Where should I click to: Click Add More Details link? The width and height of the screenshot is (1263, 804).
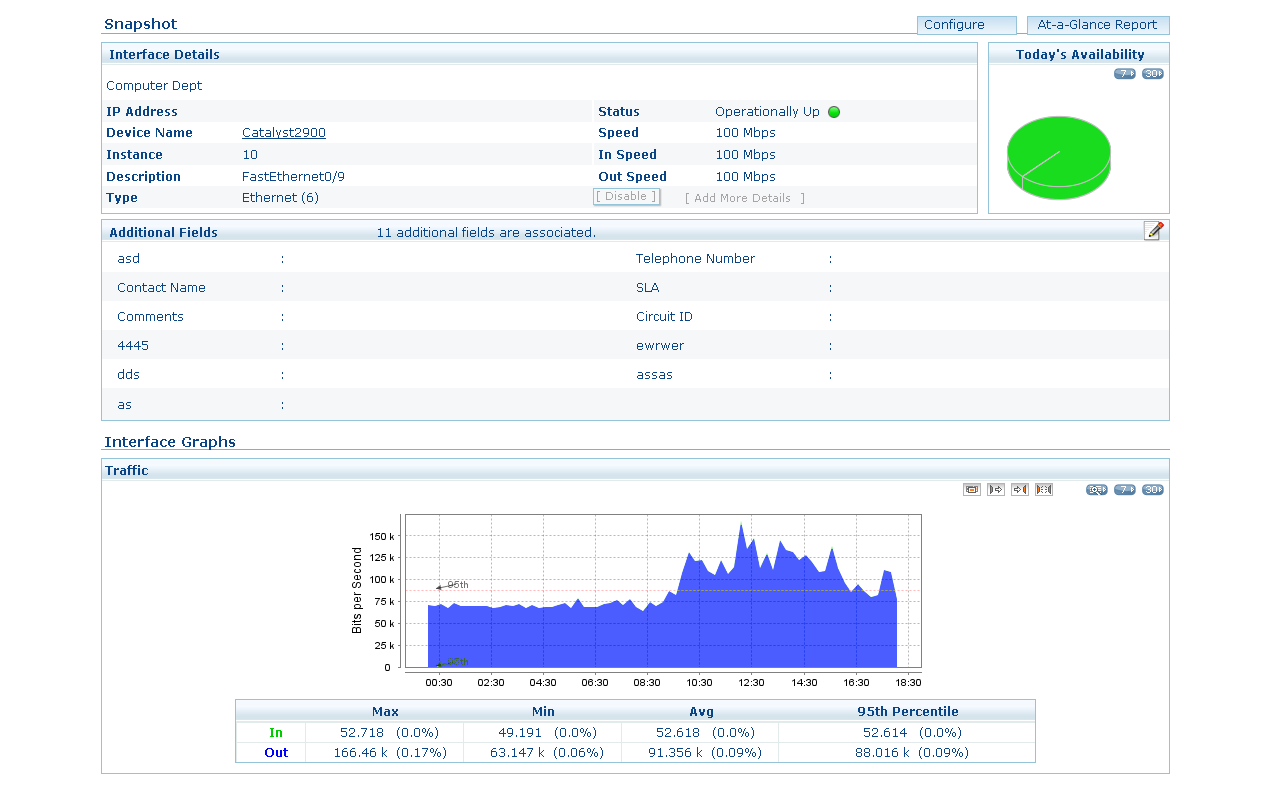[x=744, y=198]
